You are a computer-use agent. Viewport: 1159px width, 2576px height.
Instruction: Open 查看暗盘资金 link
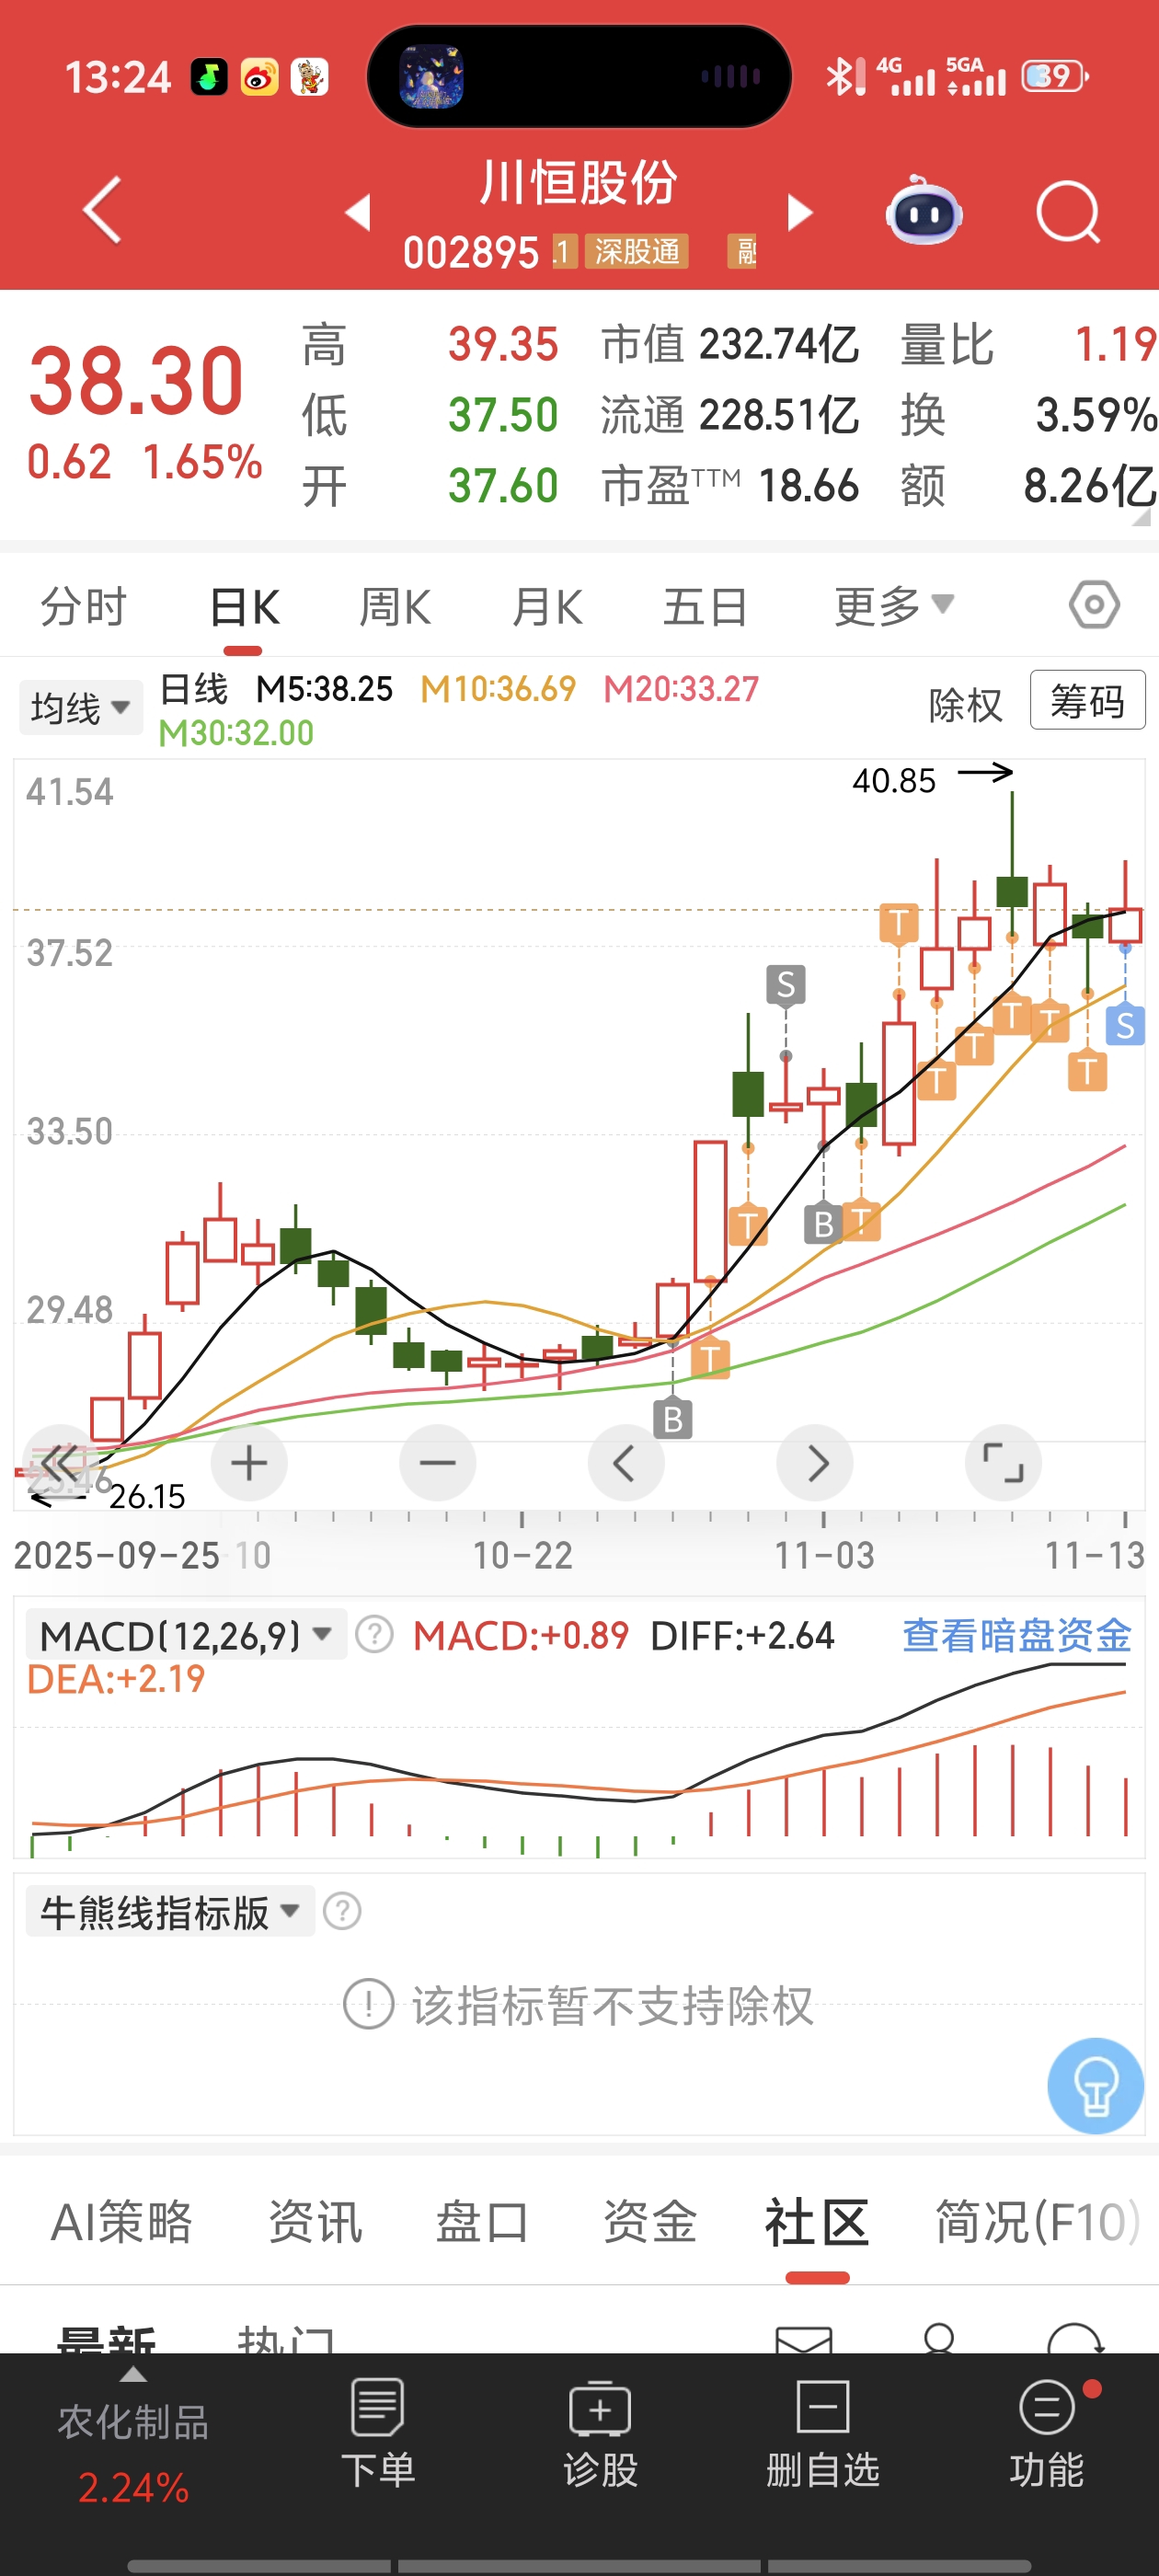pos(1017,1635)
